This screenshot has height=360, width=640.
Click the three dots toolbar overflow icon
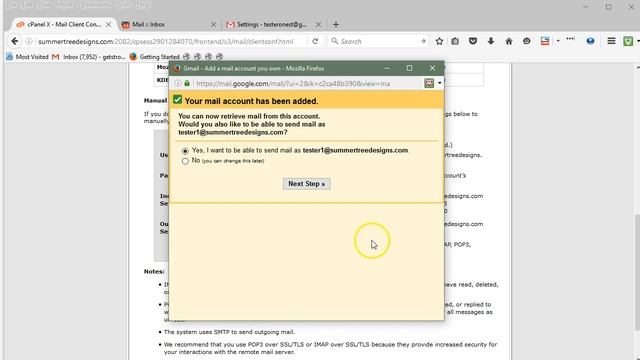pos(571,39)
